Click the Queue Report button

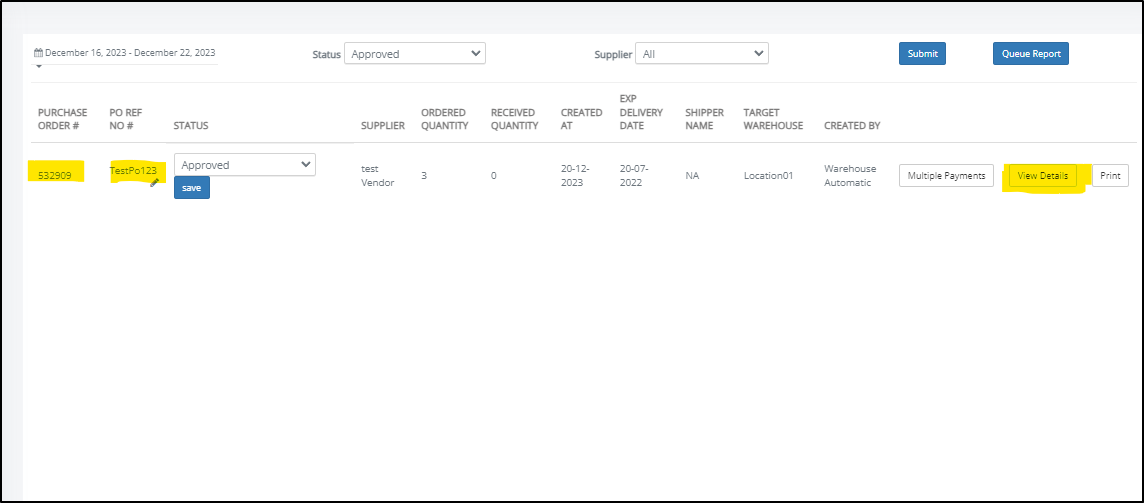[x=1030, y=54]
